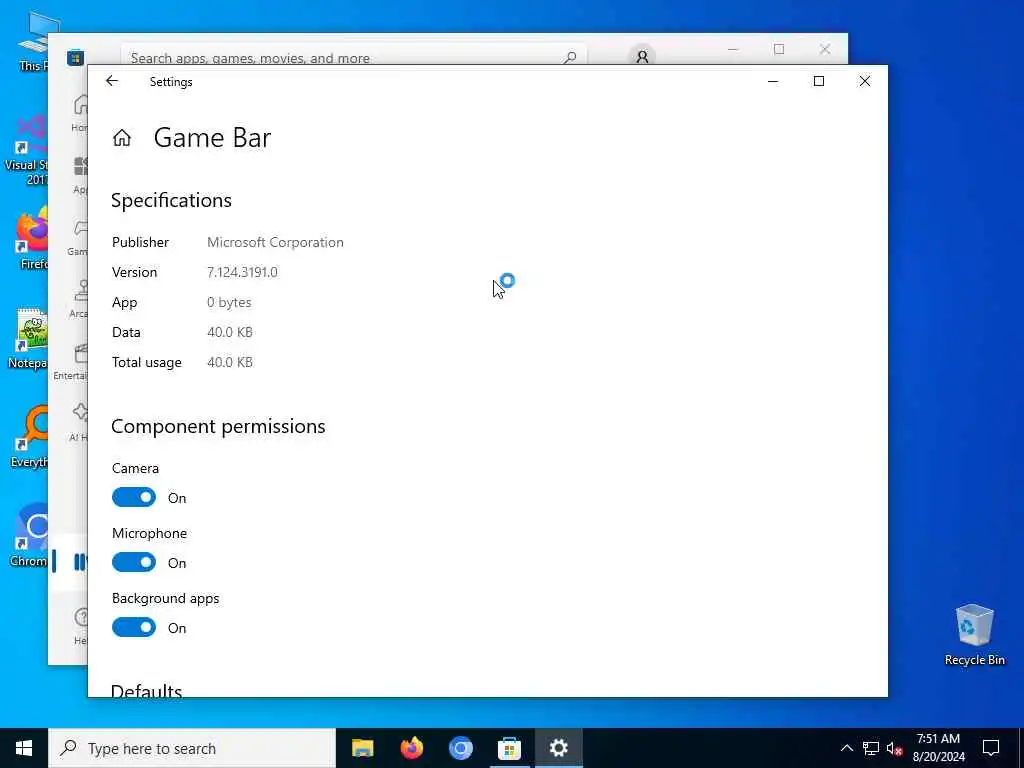Select the Firefox desktop shortcut
This screenshot has width=1024, height=768.
pos(31,238)
